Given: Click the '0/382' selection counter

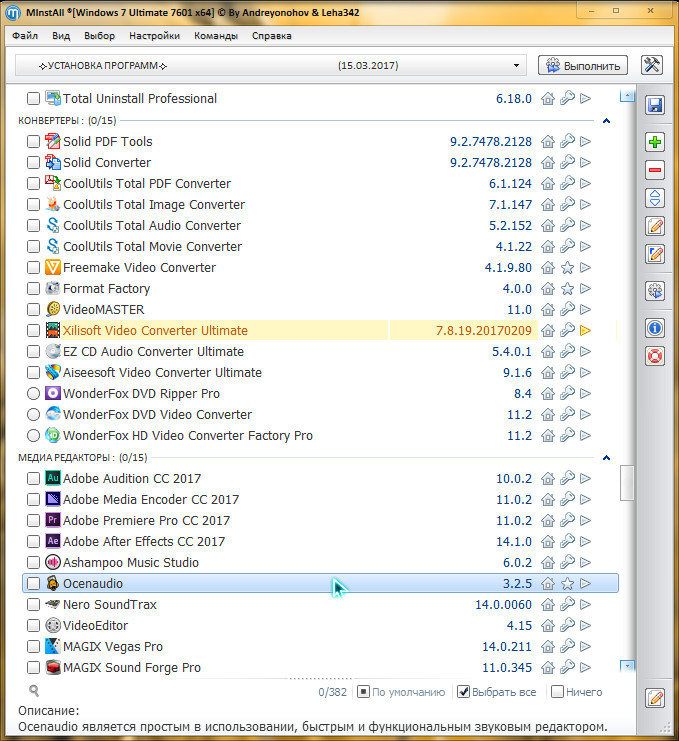Looking at the screenshot, I should pyautogui.click(x=333, y=692).
